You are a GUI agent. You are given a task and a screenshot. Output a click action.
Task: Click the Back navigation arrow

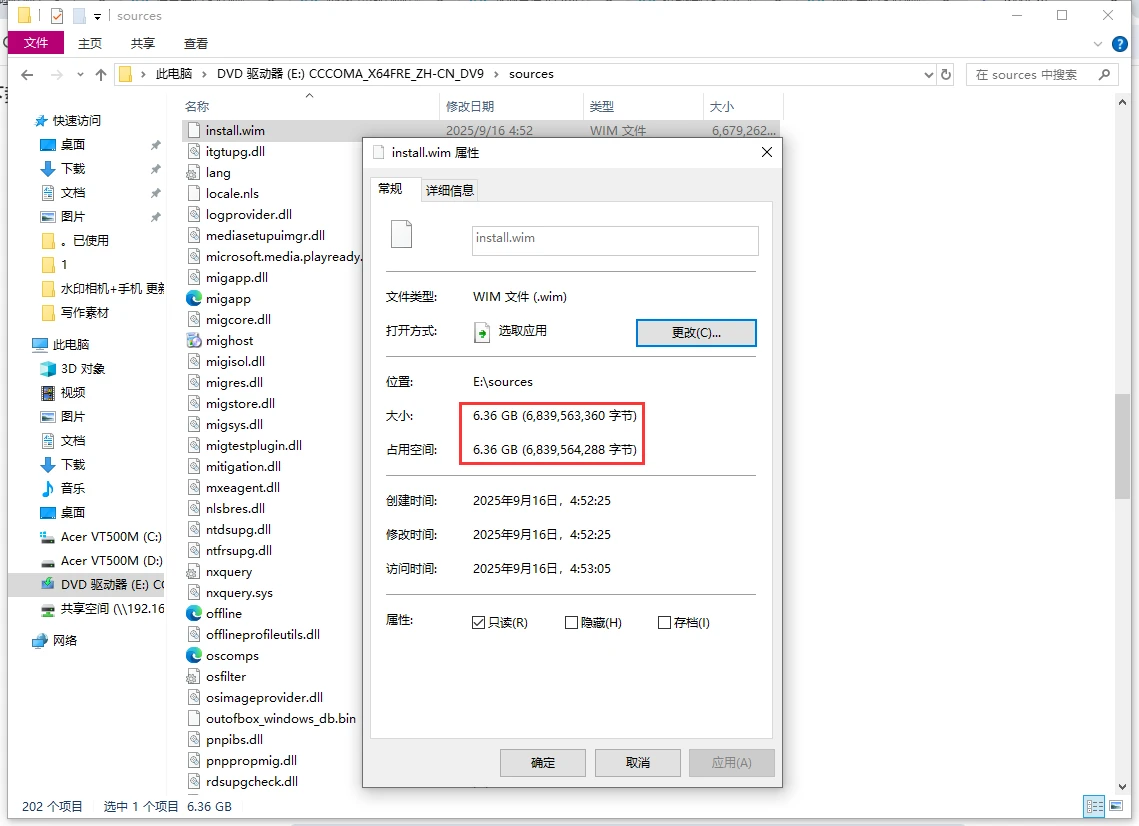click(27, 73)
